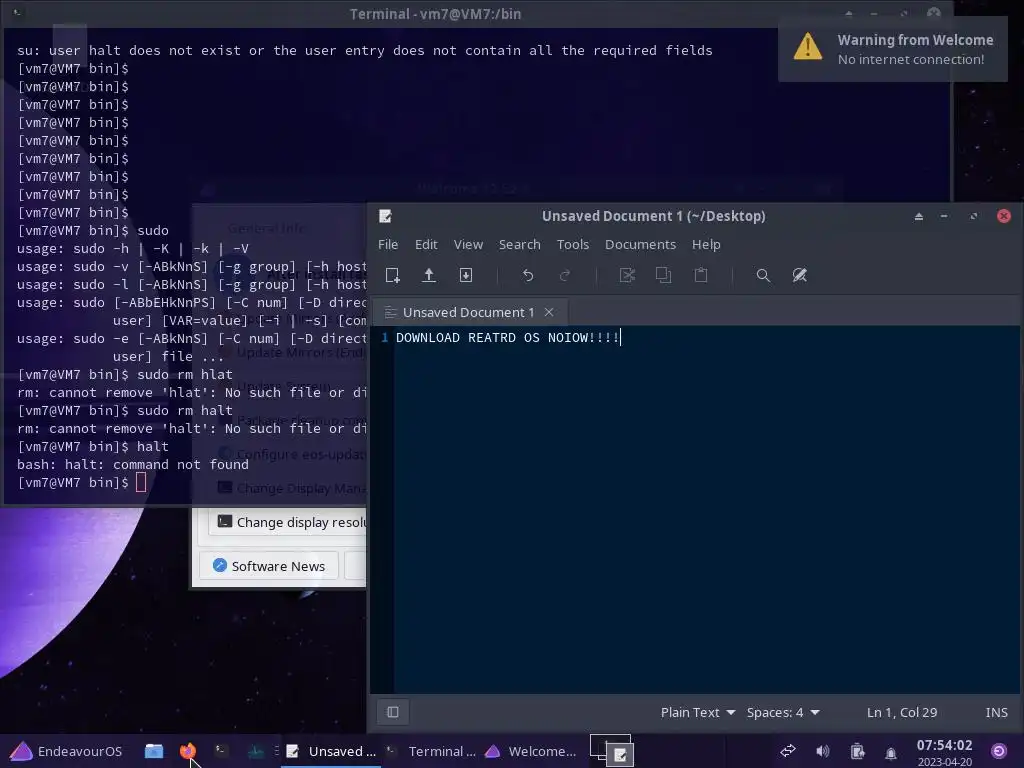
Task: Cut the selection using the toolbar icon
Action: pyautogui.click(x=627, y=275)
